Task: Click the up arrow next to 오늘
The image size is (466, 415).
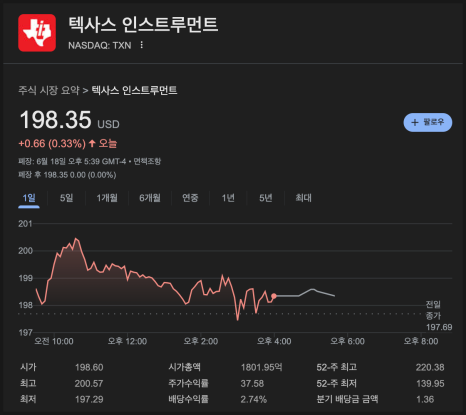Action: 92,144
